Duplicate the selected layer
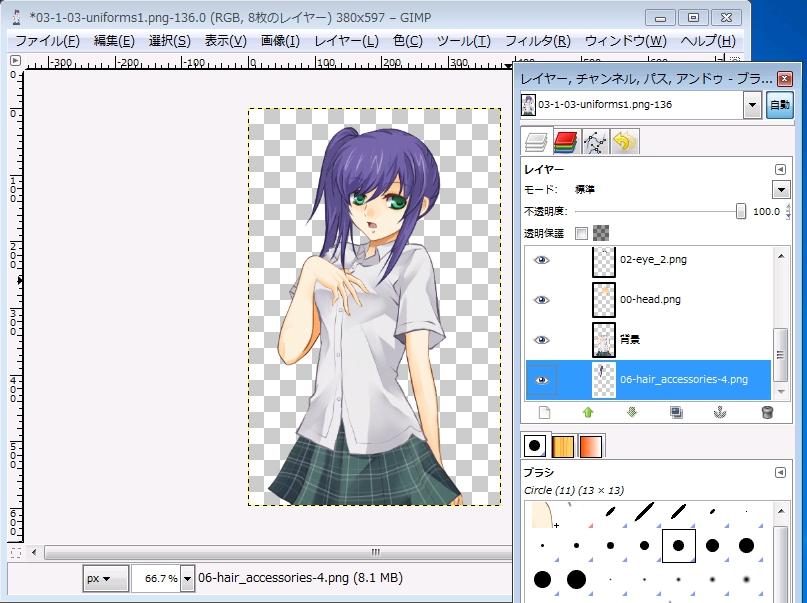This screenshot has width=807, height=603. click(x=676, y=413)
